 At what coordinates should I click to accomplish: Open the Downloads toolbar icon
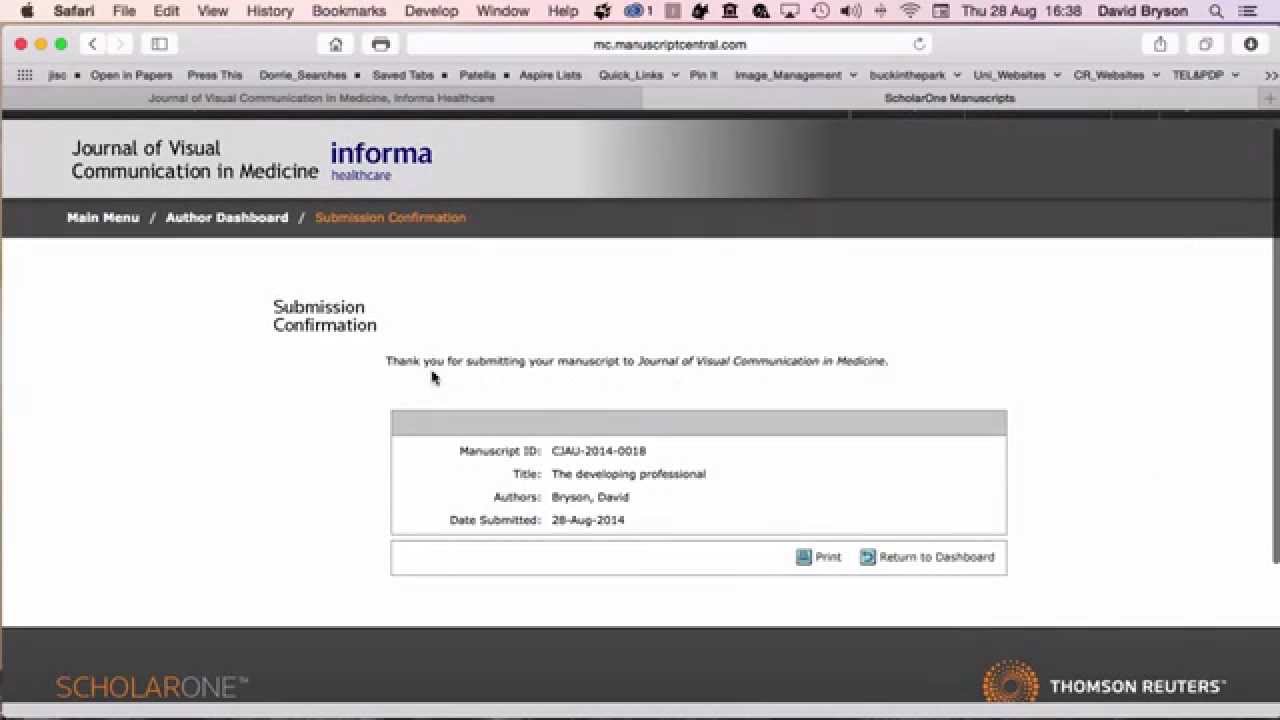coord(1250,44)
